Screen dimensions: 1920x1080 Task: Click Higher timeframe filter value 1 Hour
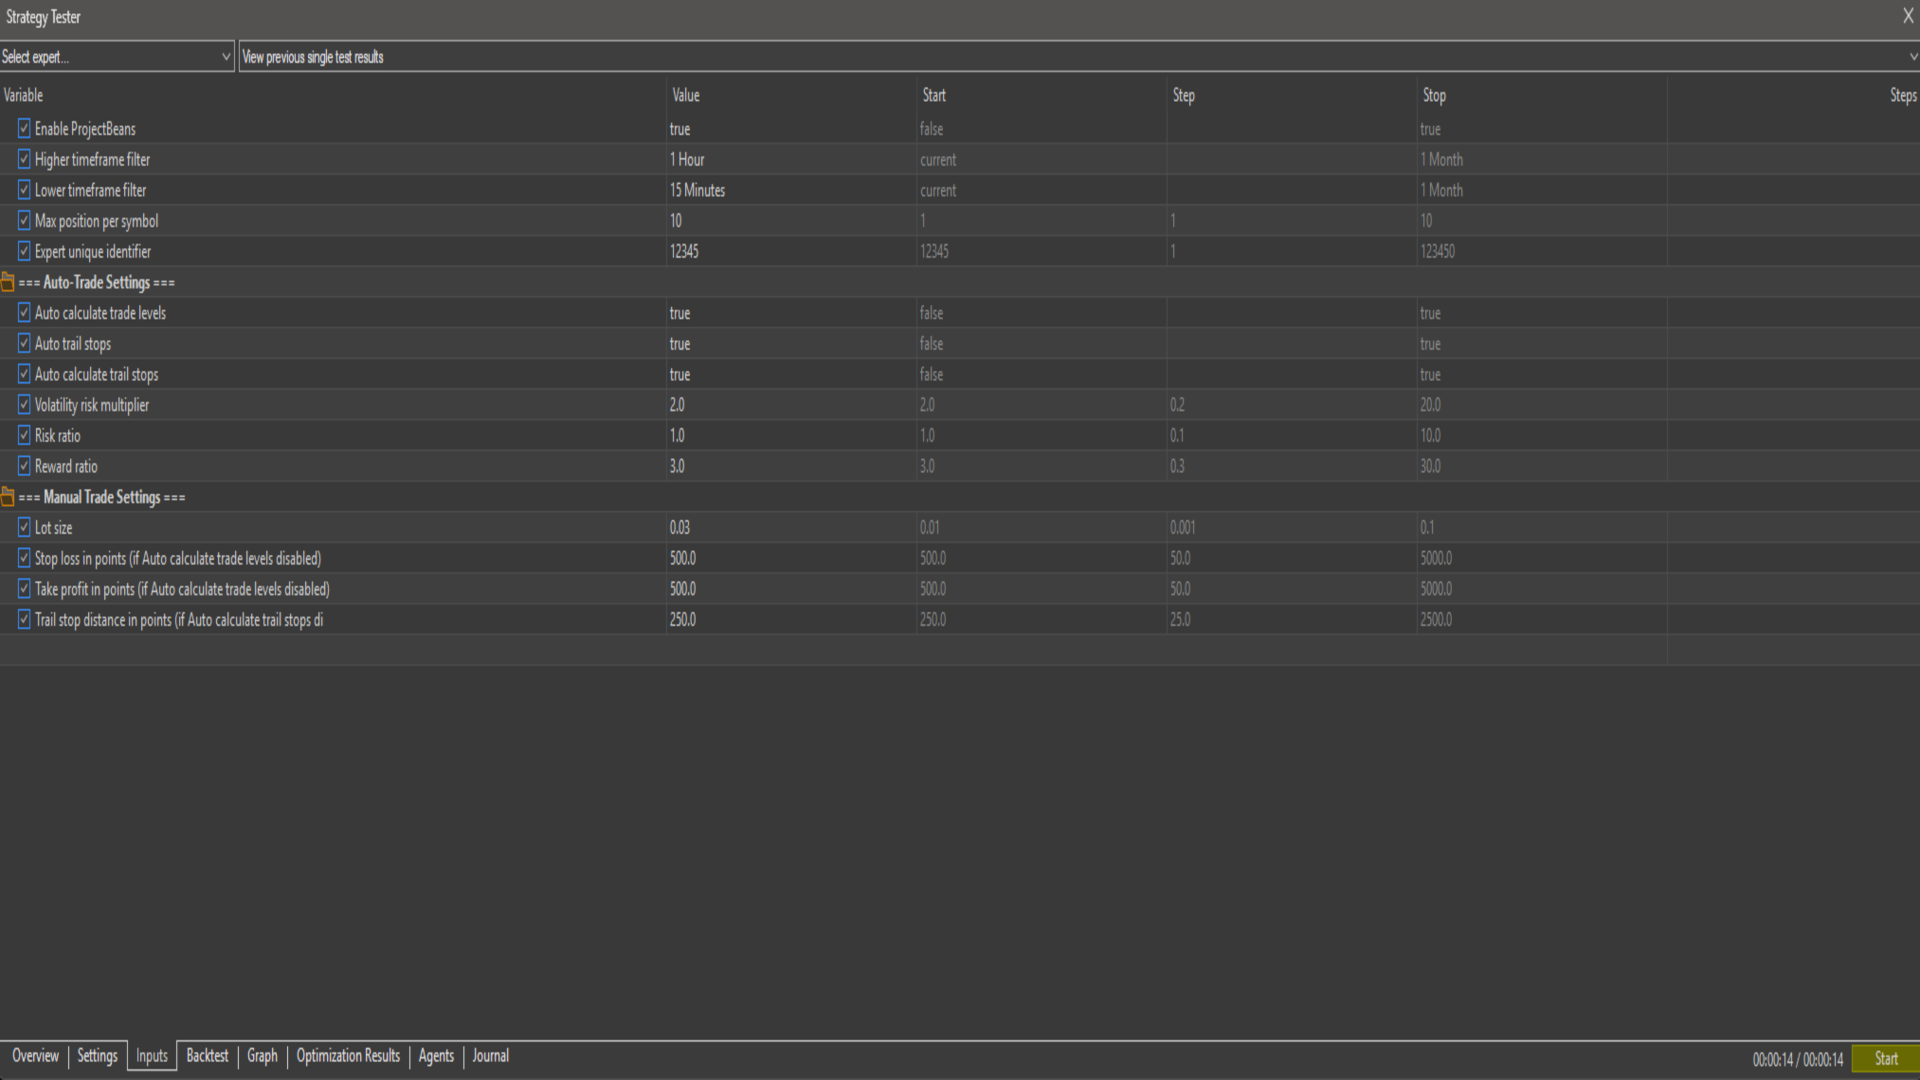pos(688,160)
